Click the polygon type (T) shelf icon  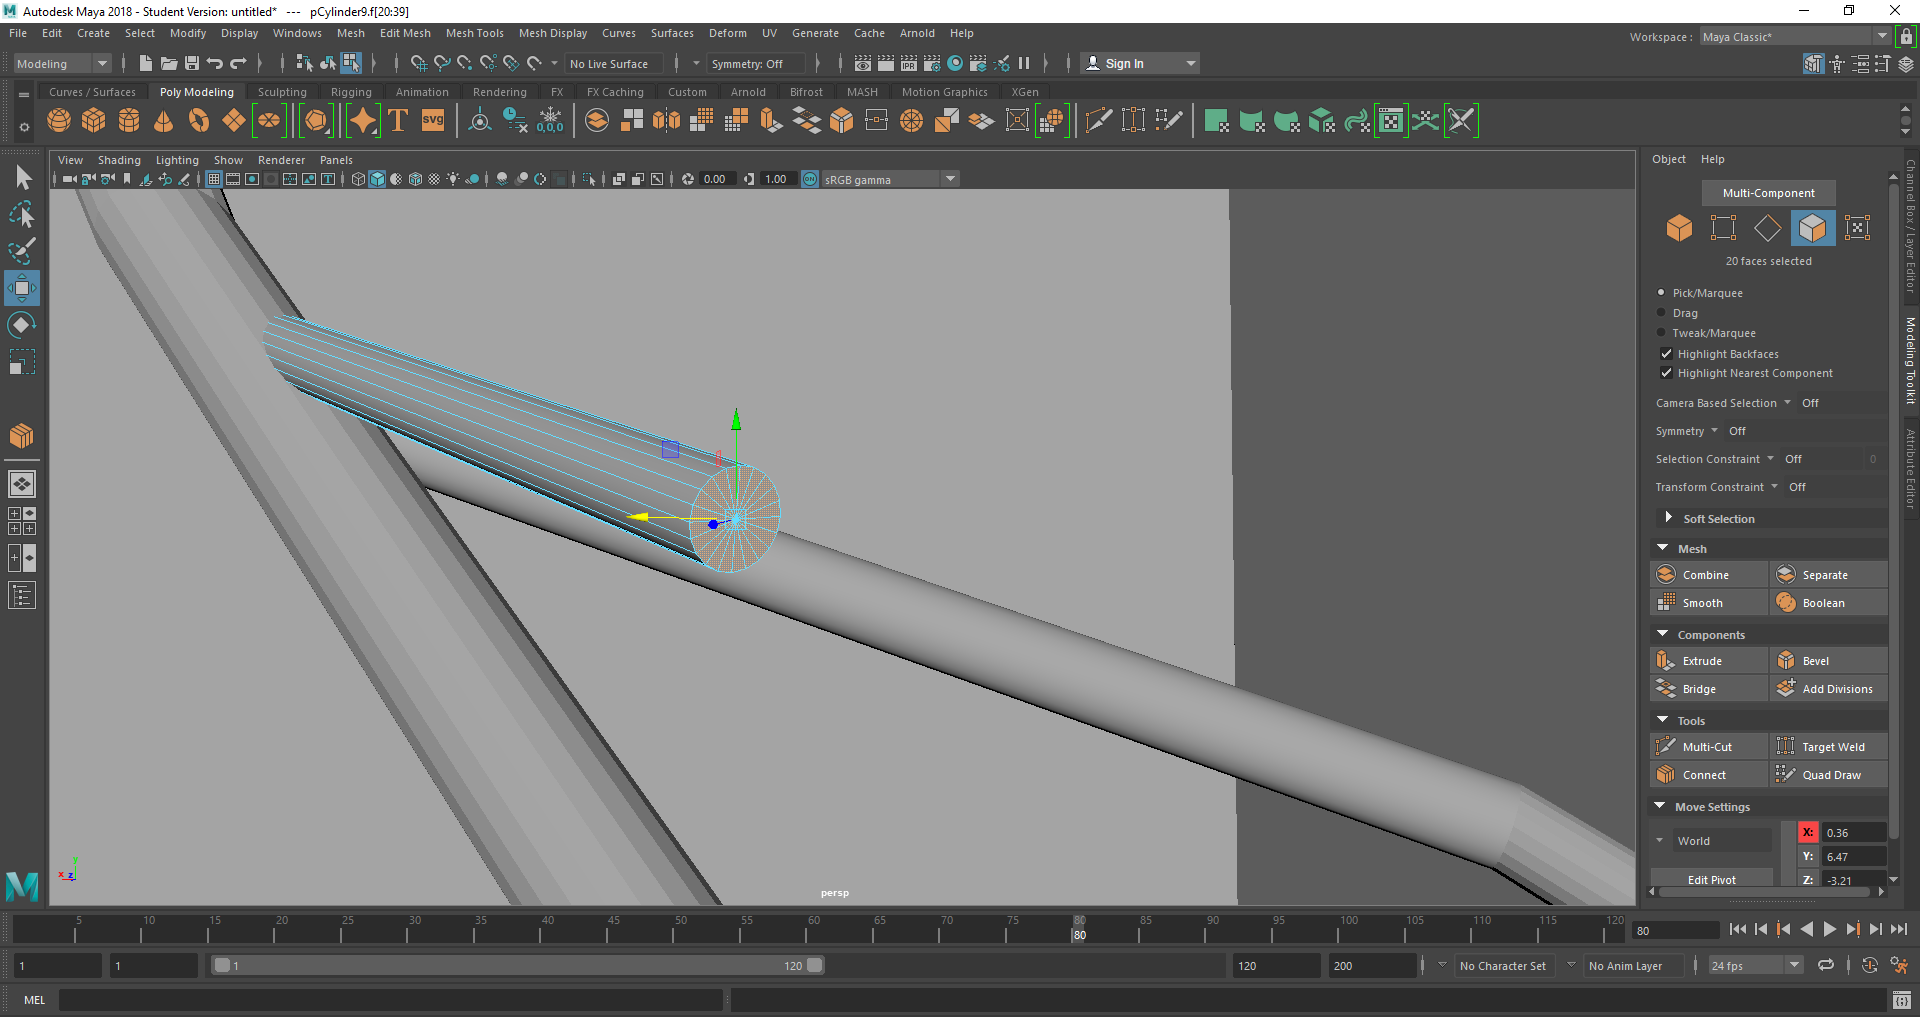coord(398,121)
